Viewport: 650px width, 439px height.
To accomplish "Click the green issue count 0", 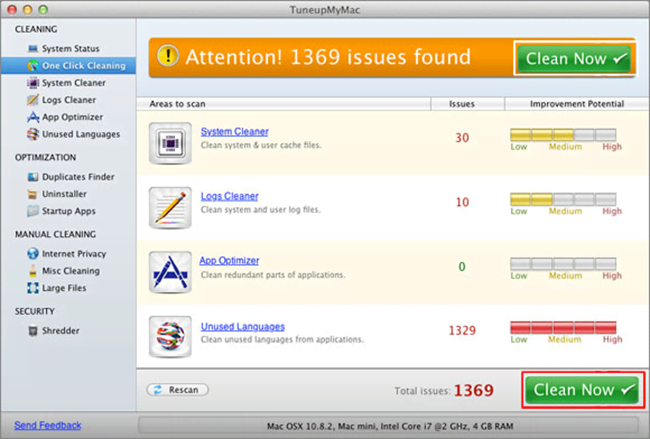I will click(462, 267).
